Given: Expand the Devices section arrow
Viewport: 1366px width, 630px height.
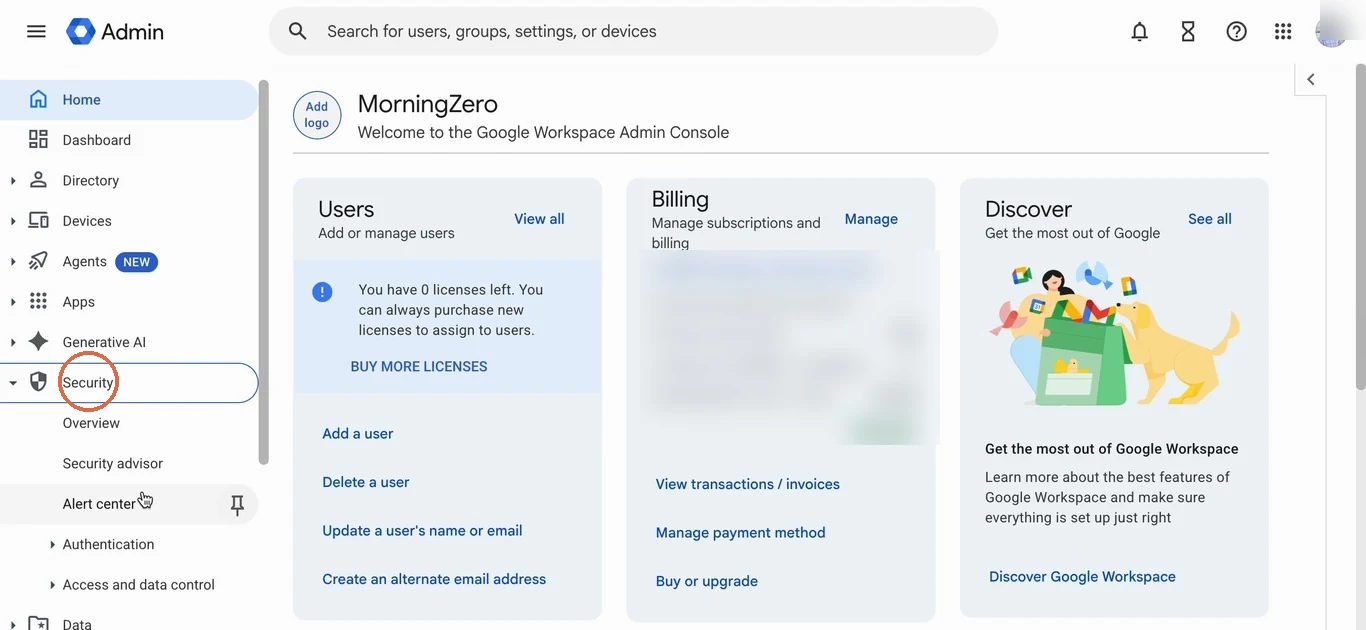Looking at the screenshot, I should pyautogui.click(x=13, y=221).
